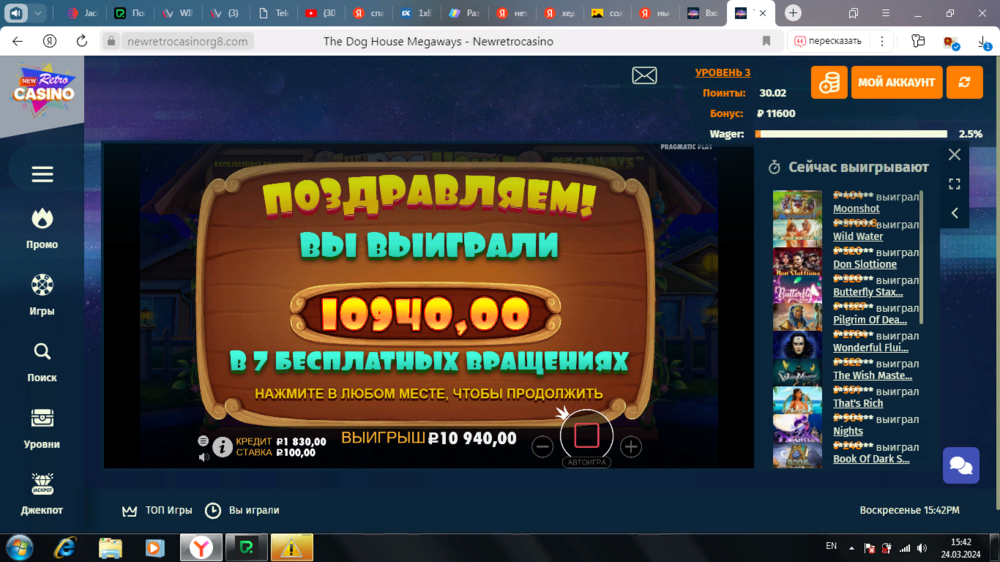Open the messages envelope icon
The width and height of the screenshot is (1000, 562).
644,75
